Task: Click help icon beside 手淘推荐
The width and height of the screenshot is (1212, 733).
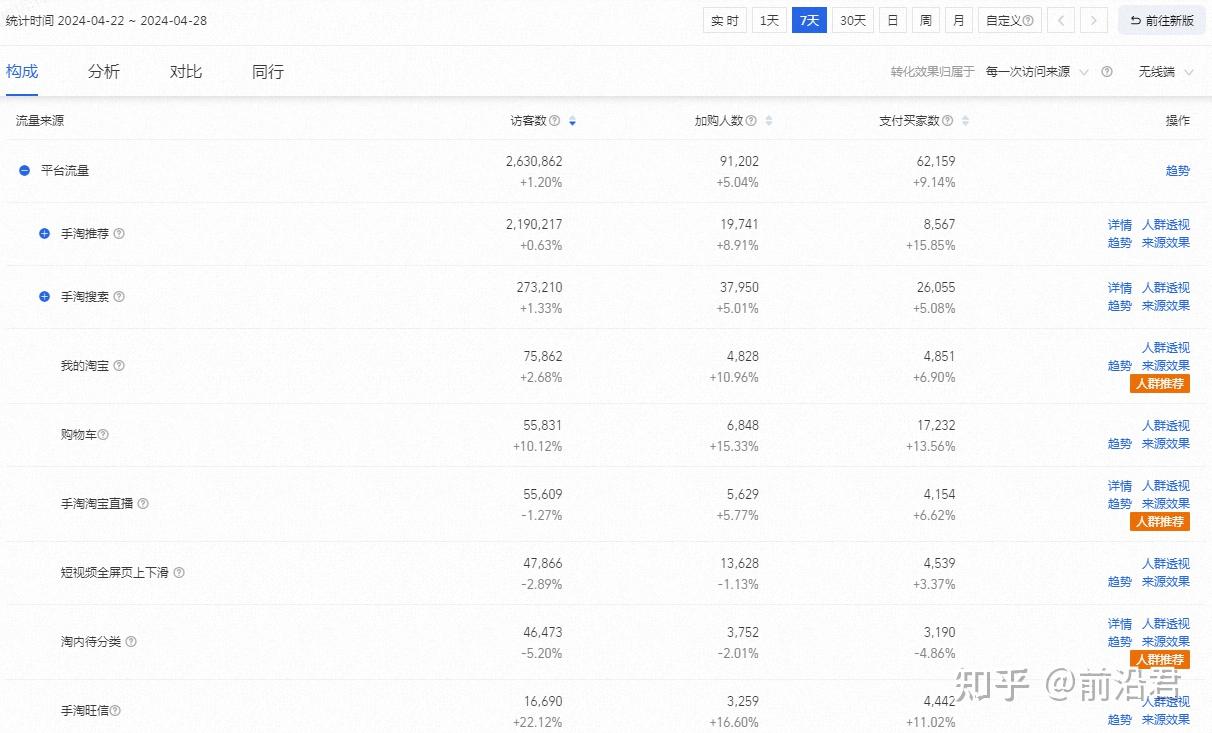Action: coord(119,234)
